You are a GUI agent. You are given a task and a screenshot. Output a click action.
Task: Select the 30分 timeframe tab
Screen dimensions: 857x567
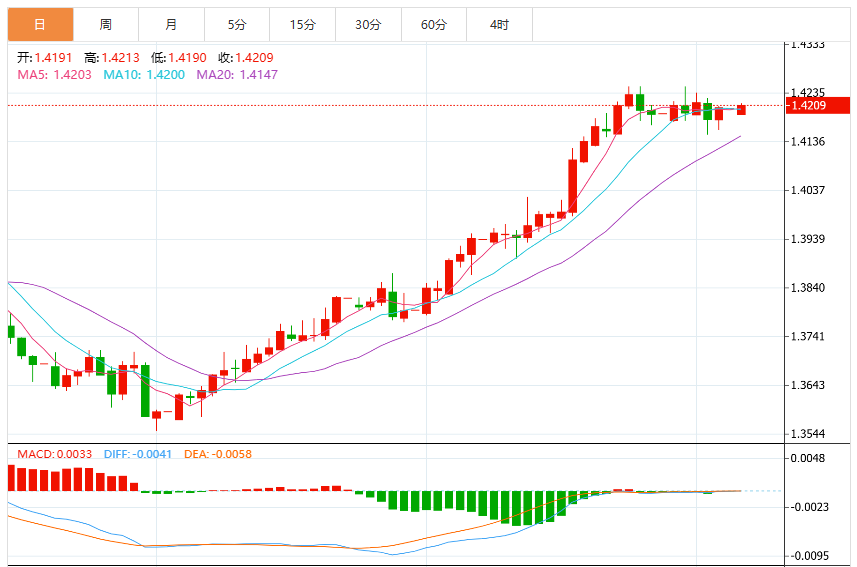click(x=368, y=25)
